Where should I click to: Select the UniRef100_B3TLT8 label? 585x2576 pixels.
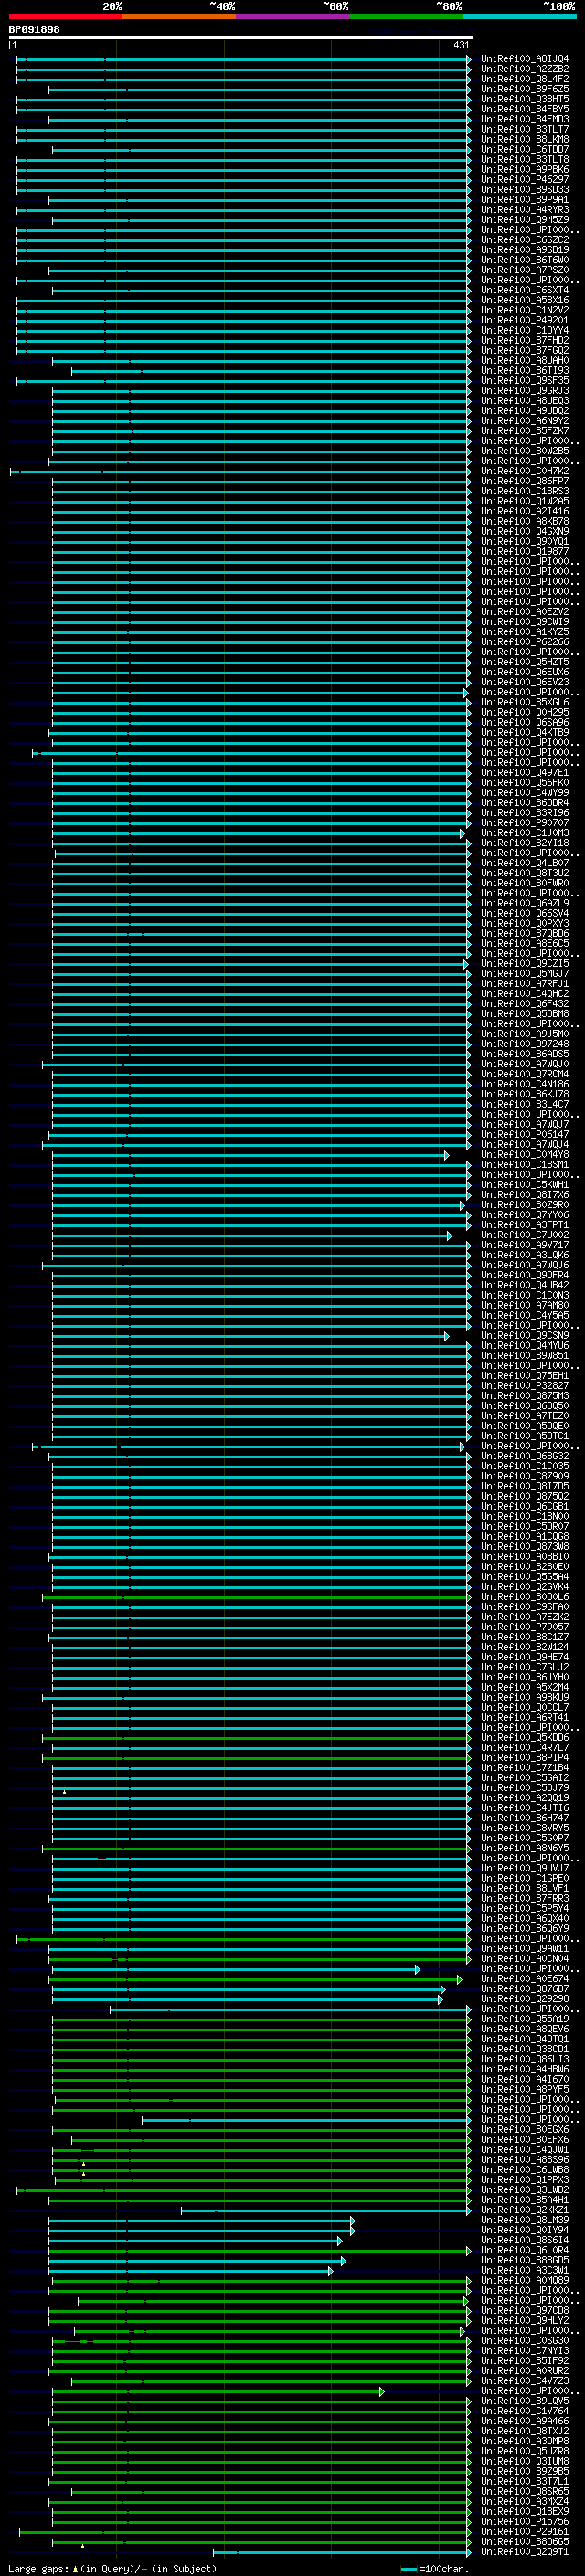(524, 159)
